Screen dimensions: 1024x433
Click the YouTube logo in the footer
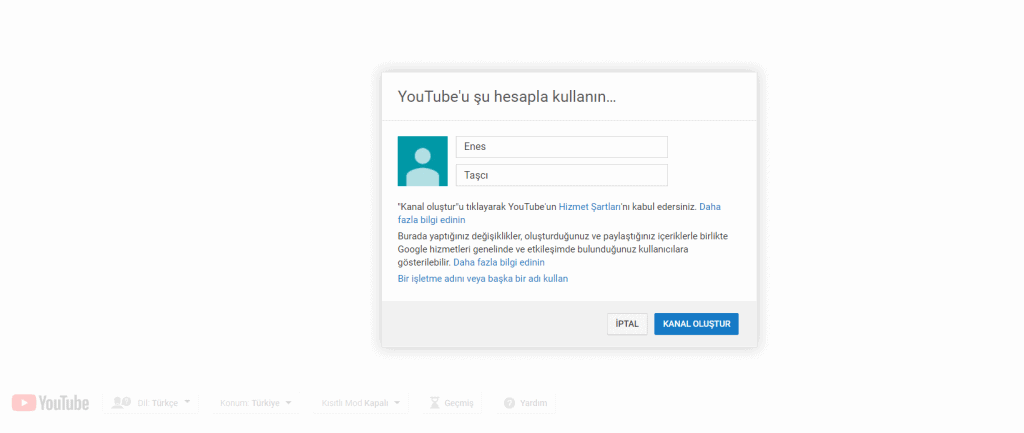click(50, 403)
